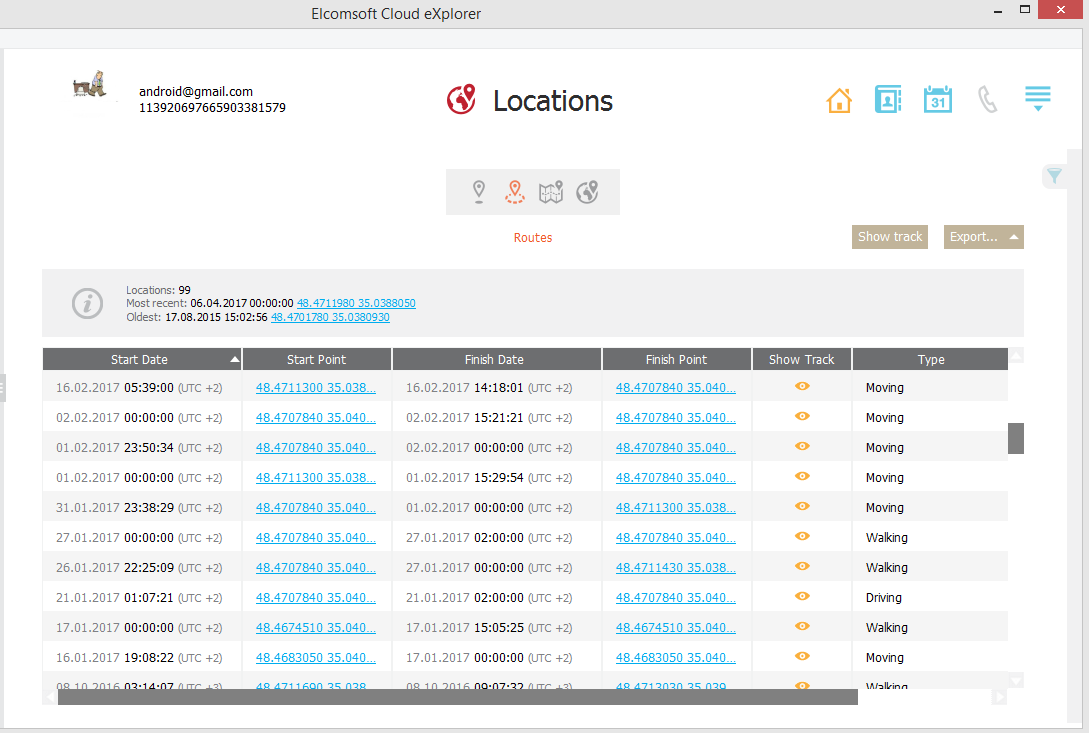This screenshot has width=1089, height=733.
Task: Click the Show Track column header
Action: click(x=801, y=359)
